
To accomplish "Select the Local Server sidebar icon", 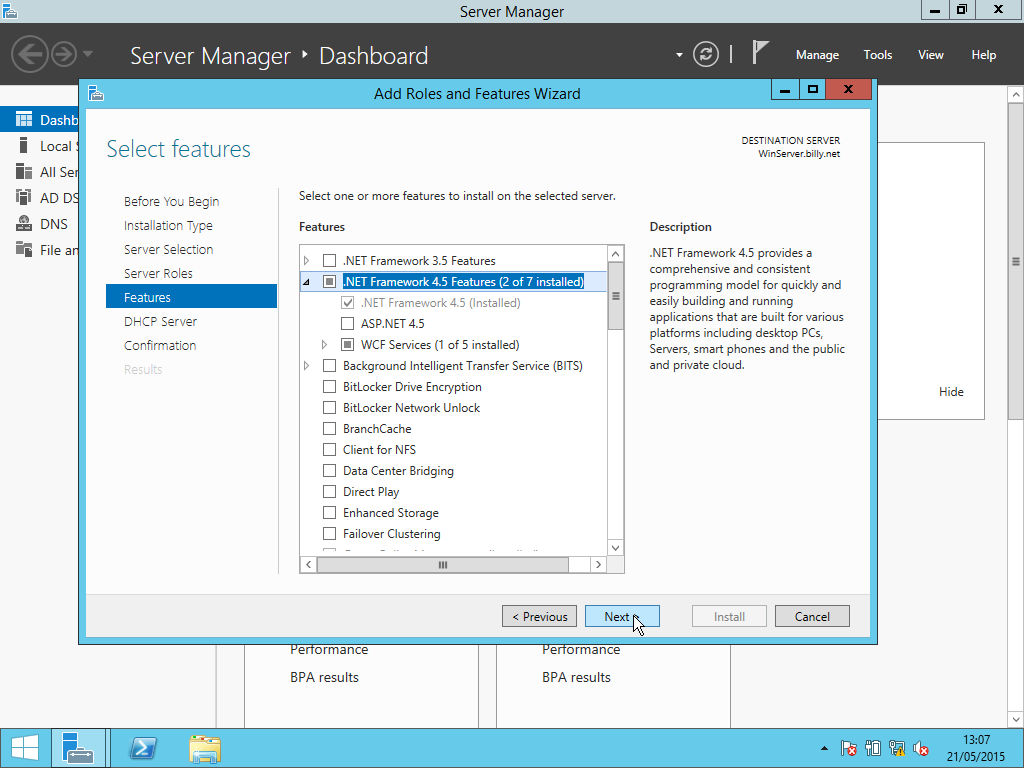I will point(24,146).
